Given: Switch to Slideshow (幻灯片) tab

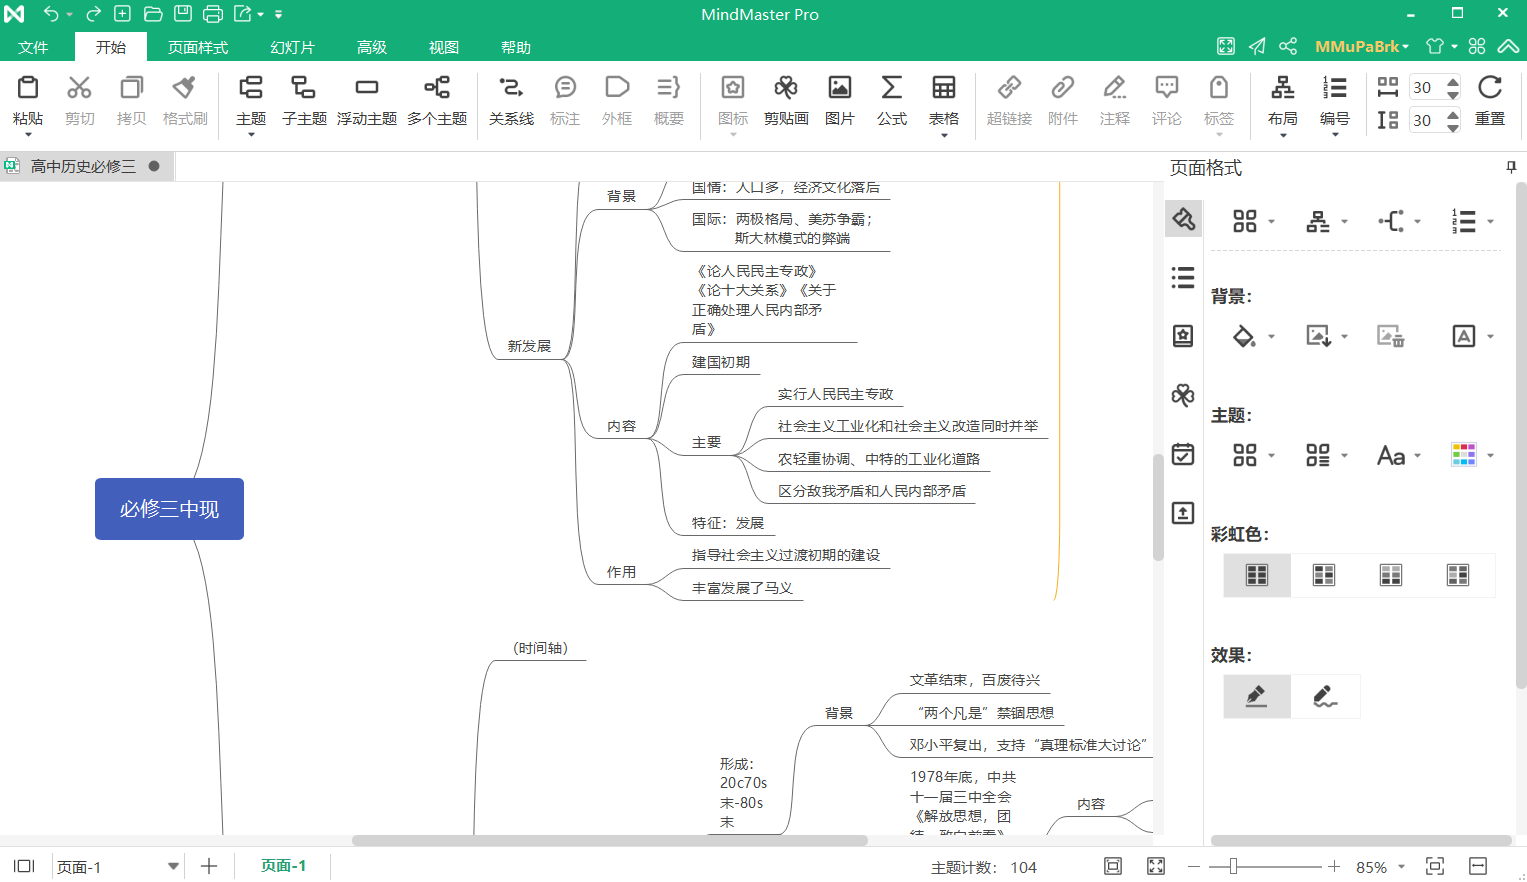Looking at the screenshot, I should [292, 47].
